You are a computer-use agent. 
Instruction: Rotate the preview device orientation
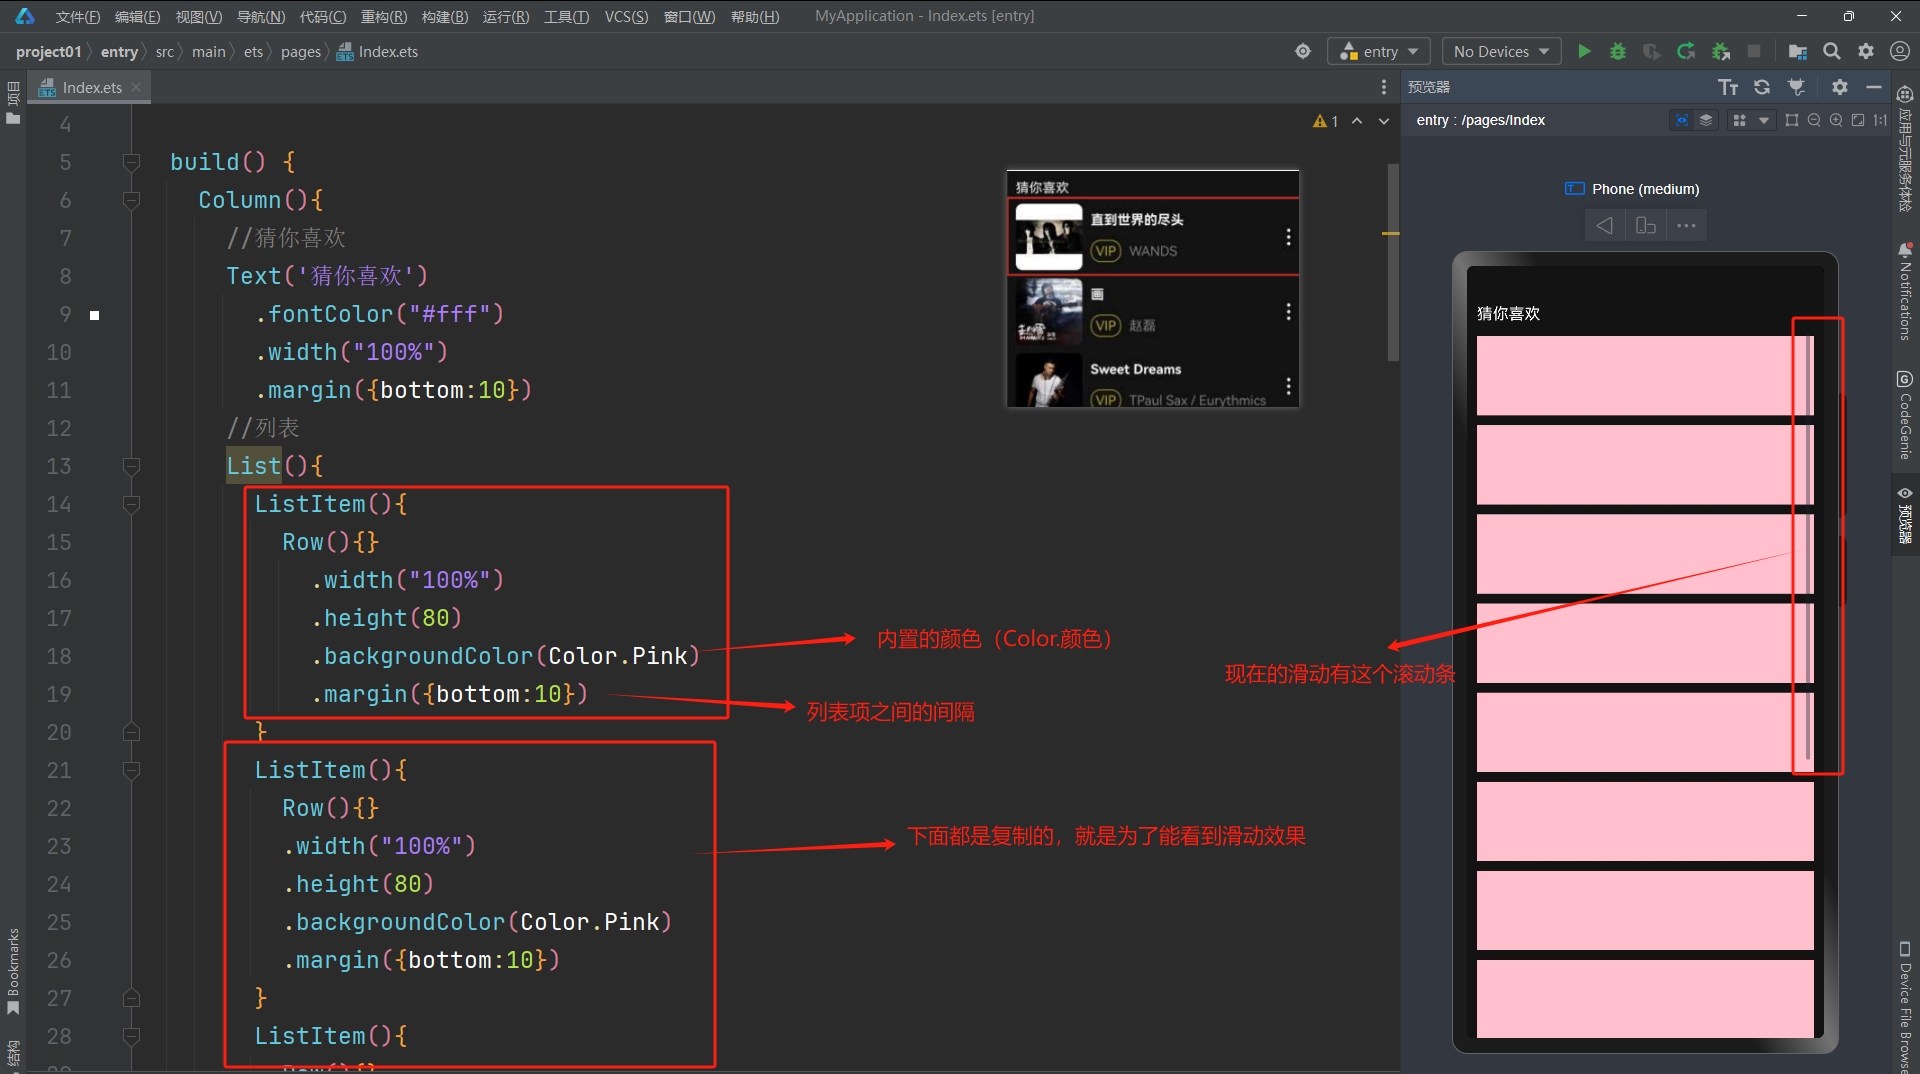pos(1645,226)
